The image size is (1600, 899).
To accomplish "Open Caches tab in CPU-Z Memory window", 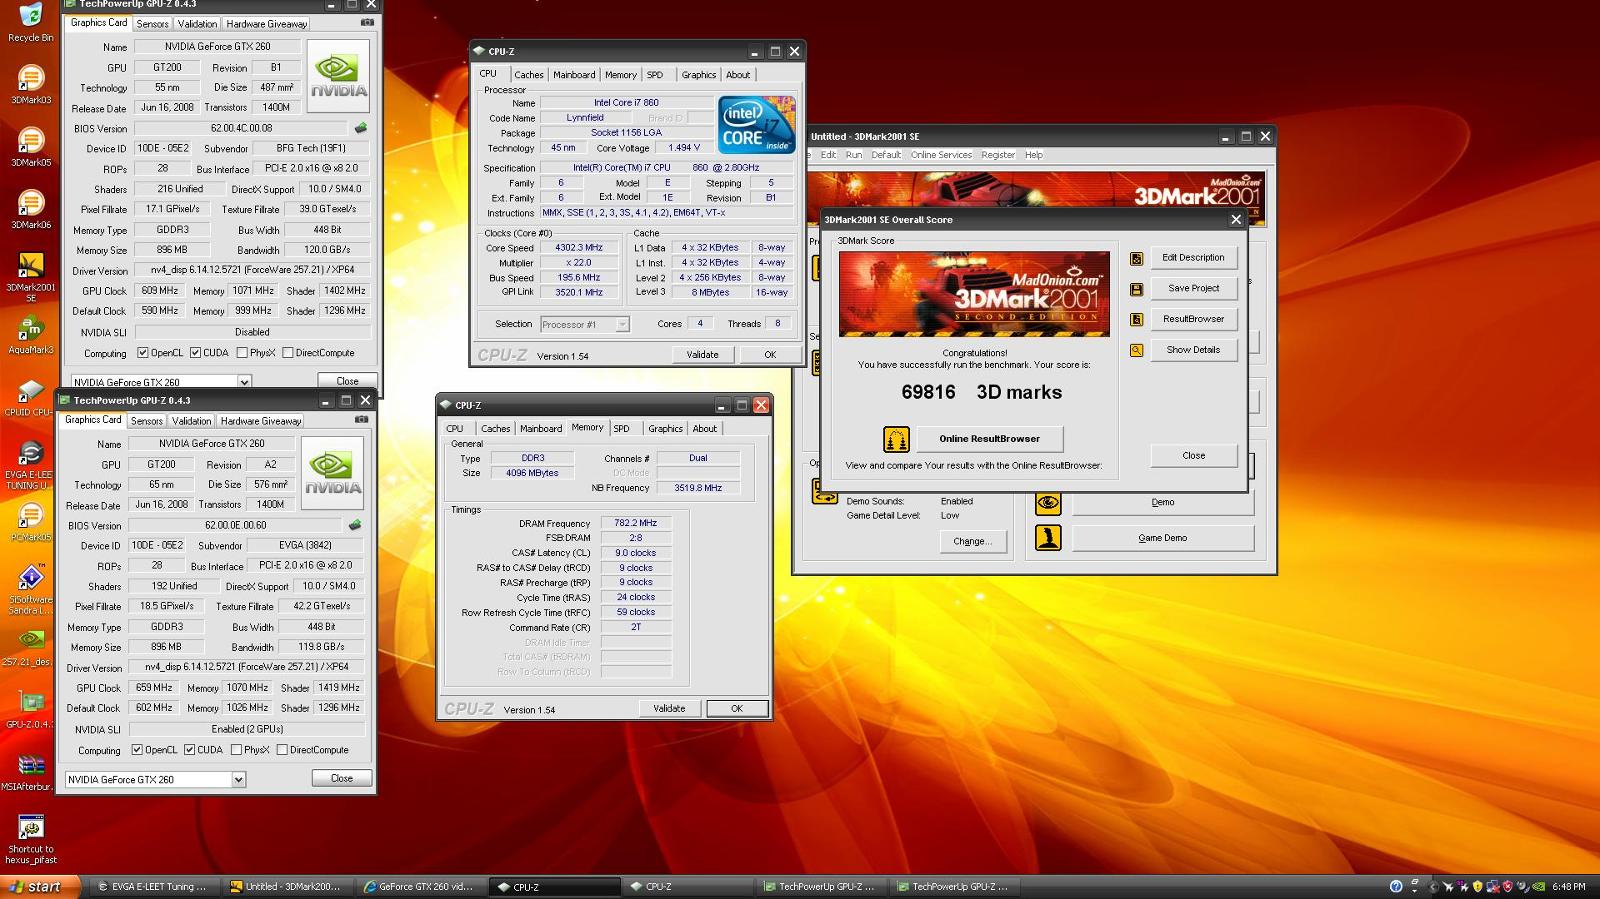I will 495,429.
